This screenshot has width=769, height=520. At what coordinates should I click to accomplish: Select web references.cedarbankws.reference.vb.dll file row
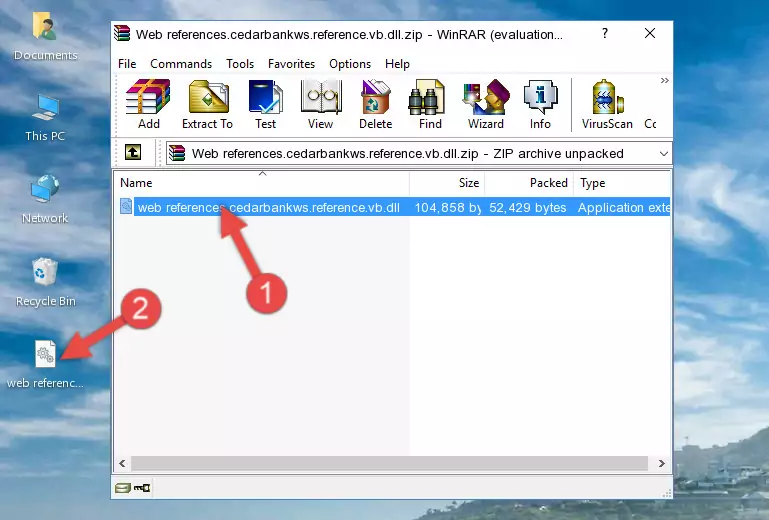394,208
